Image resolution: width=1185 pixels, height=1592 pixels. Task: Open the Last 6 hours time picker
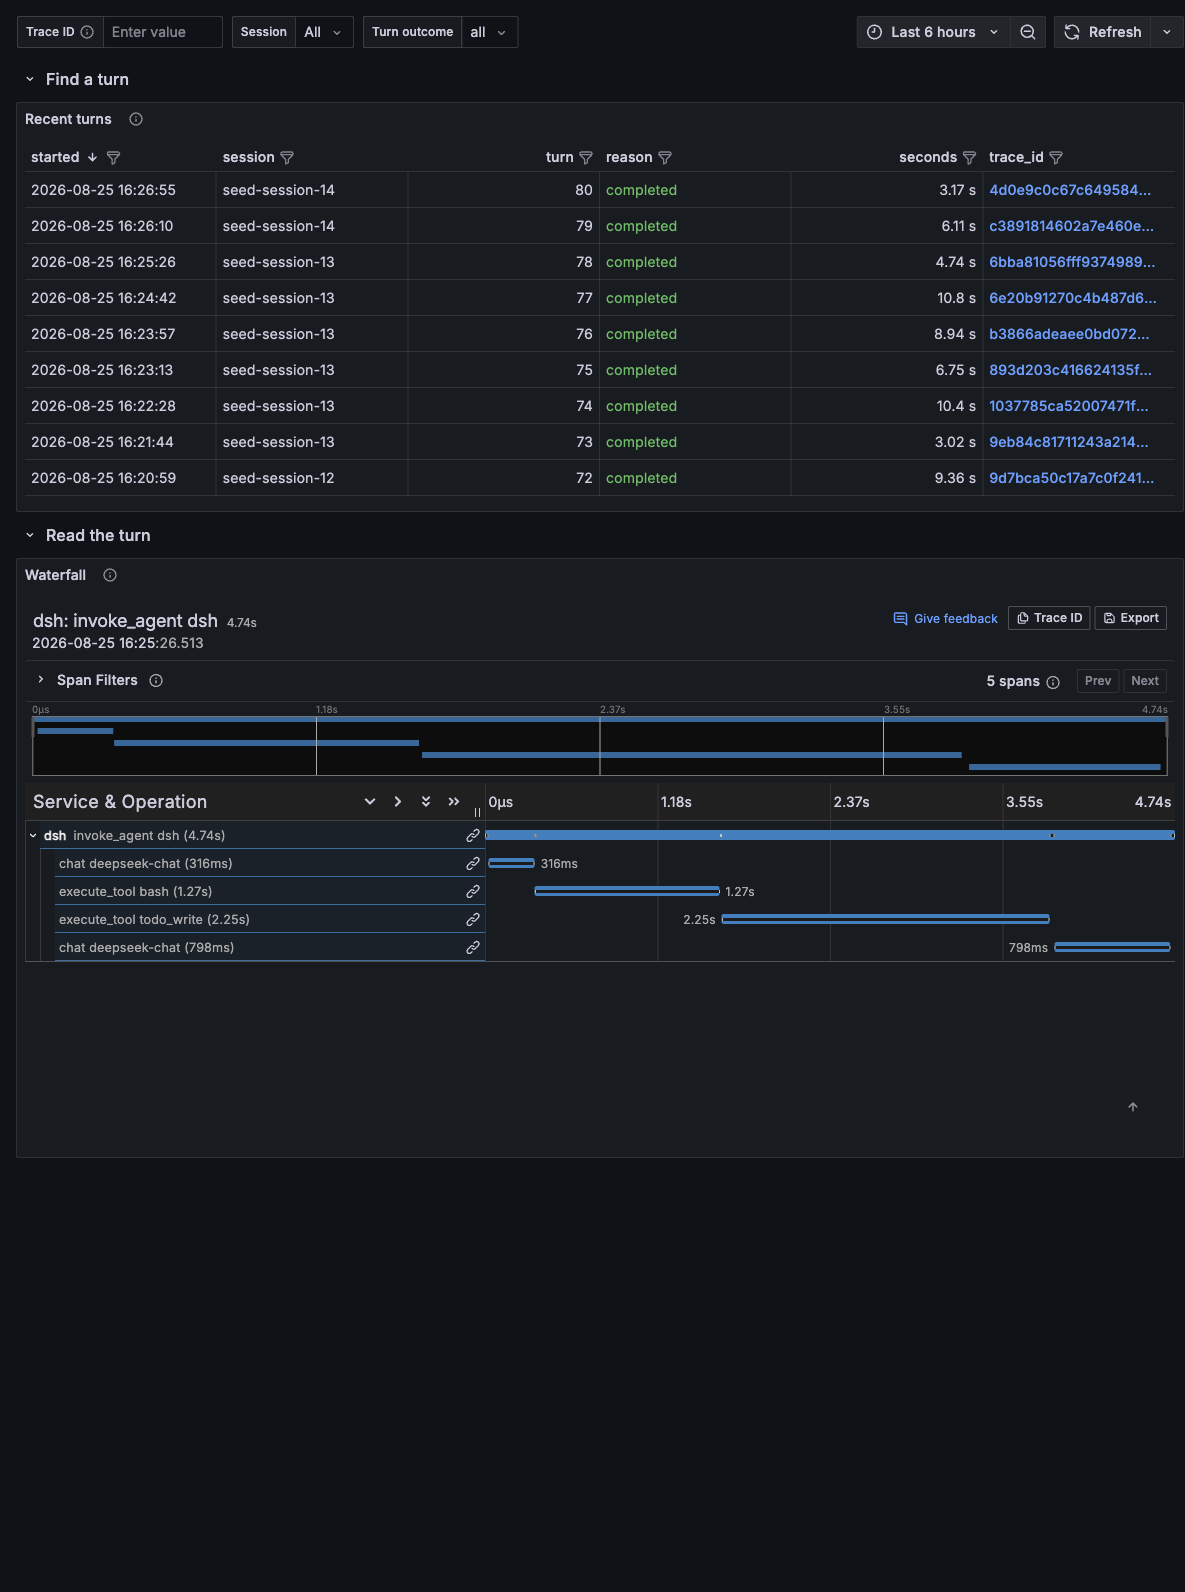[933, 32]
